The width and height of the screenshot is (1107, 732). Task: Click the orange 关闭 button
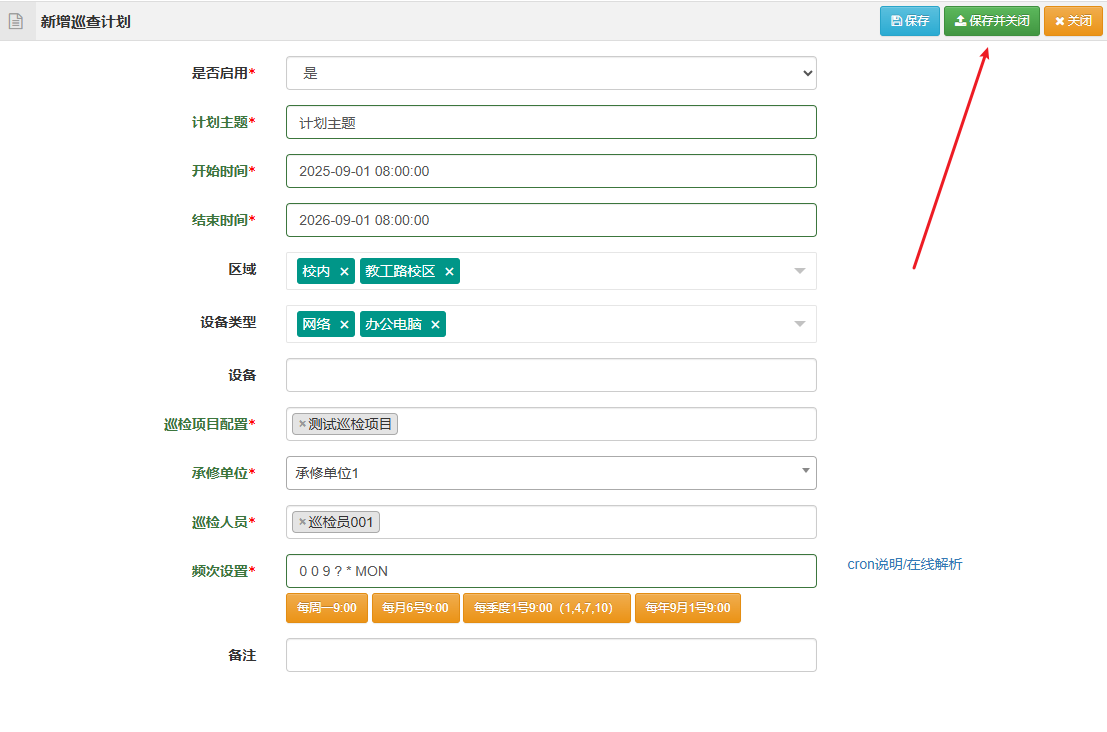coord(1072,21)
